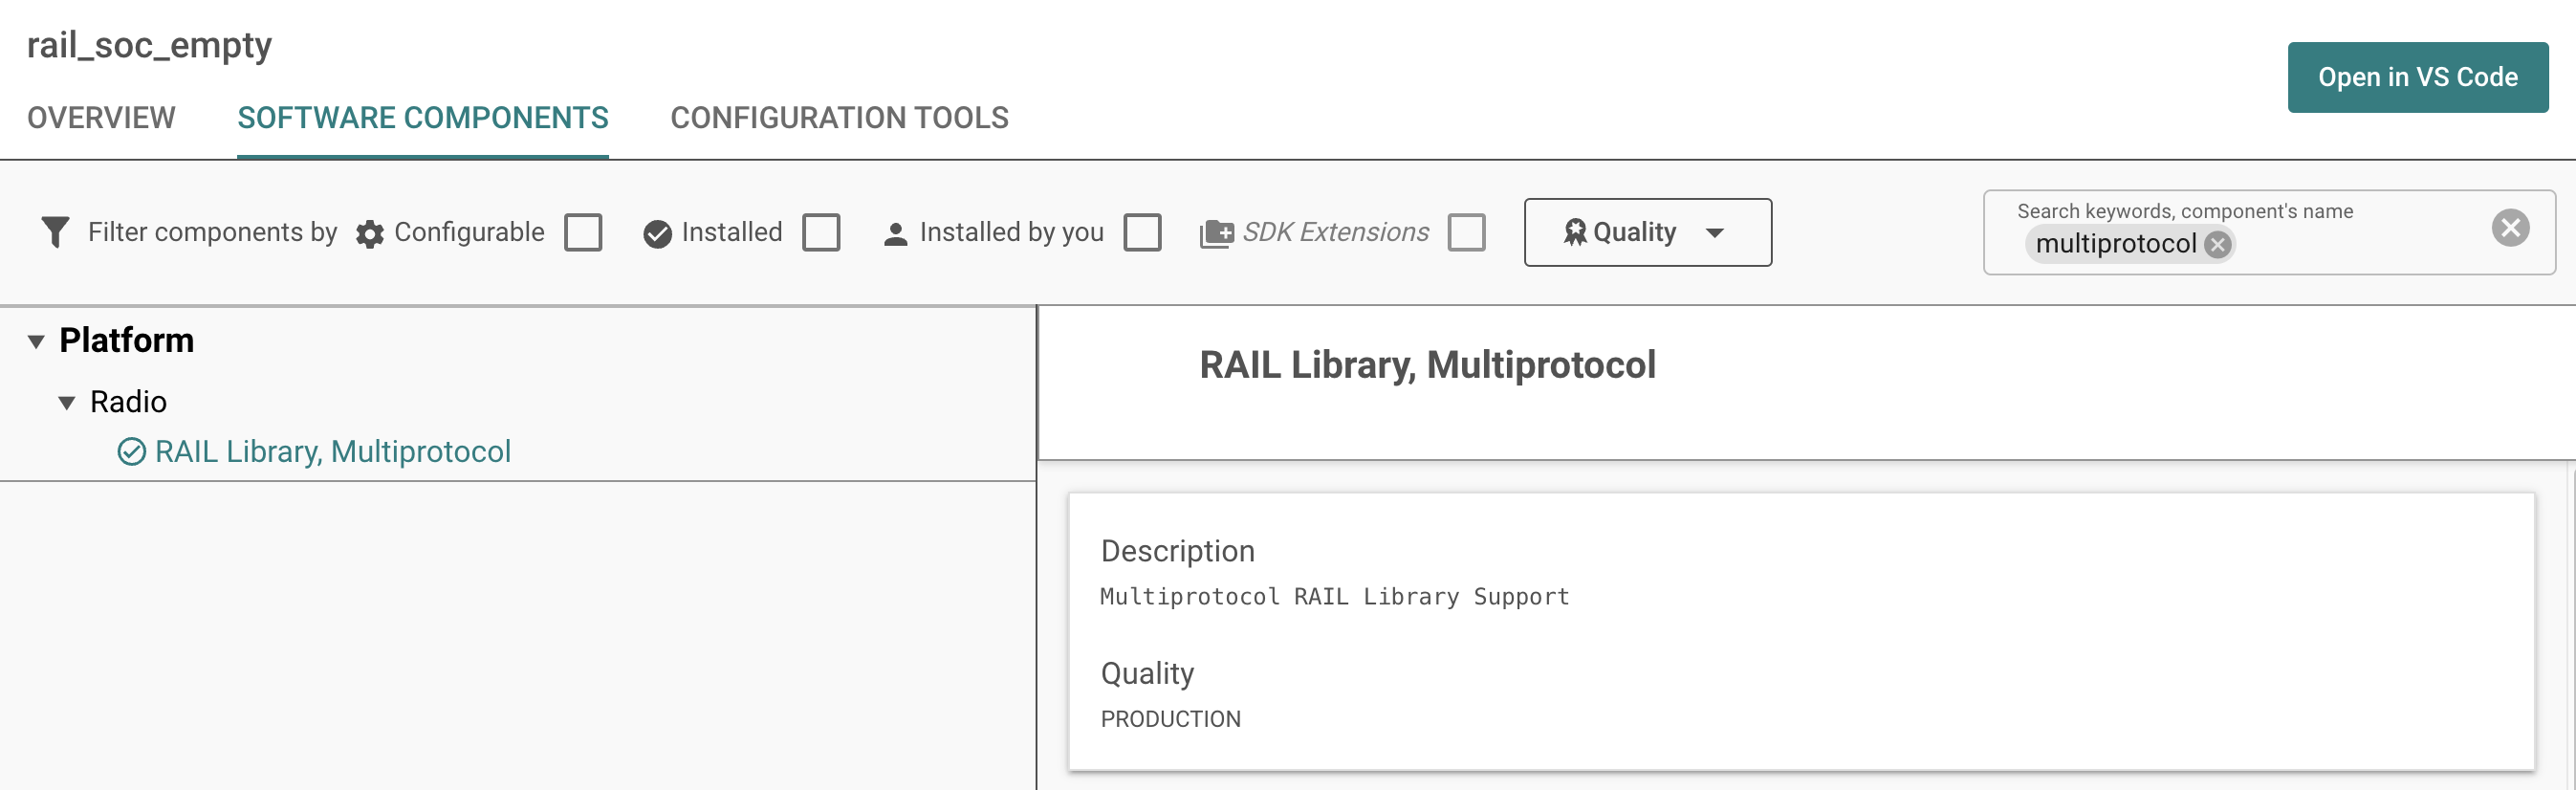Click the Installed by you person icon

click(x=895, y=234)
